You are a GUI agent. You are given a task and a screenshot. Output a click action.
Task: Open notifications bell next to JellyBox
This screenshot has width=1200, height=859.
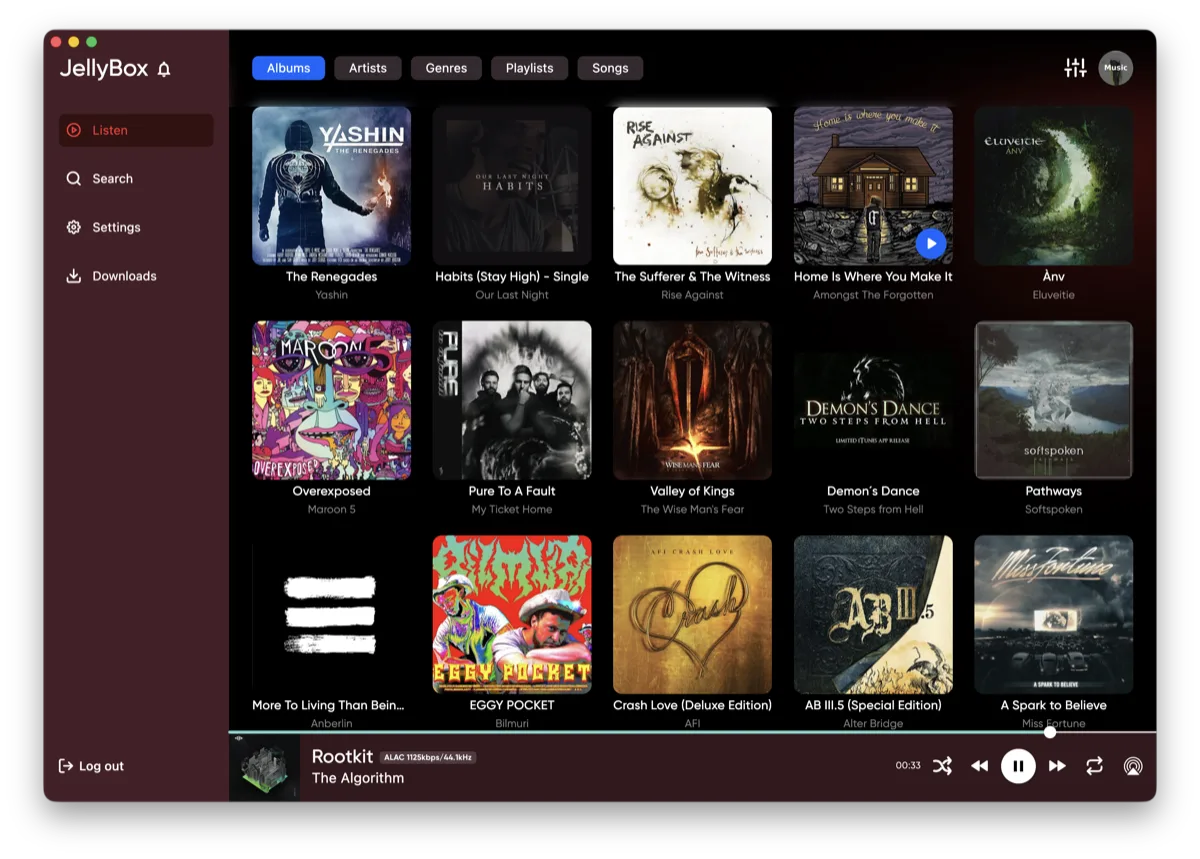(164, 69)
